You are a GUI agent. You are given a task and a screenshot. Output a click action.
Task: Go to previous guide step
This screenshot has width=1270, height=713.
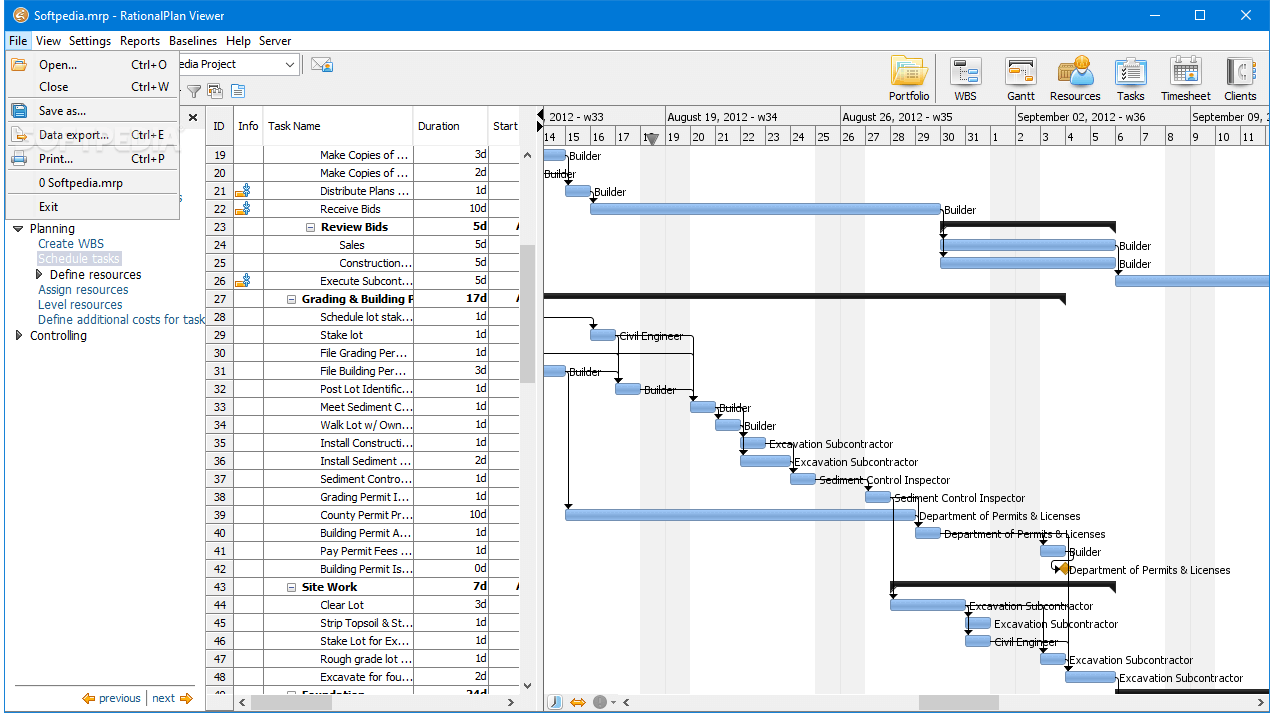click(112, 698)
